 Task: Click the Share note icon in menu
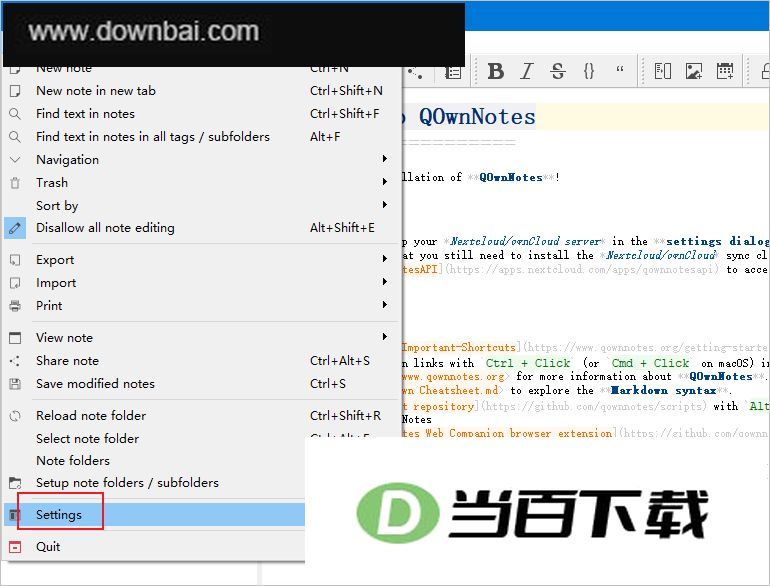click(15, 361)
